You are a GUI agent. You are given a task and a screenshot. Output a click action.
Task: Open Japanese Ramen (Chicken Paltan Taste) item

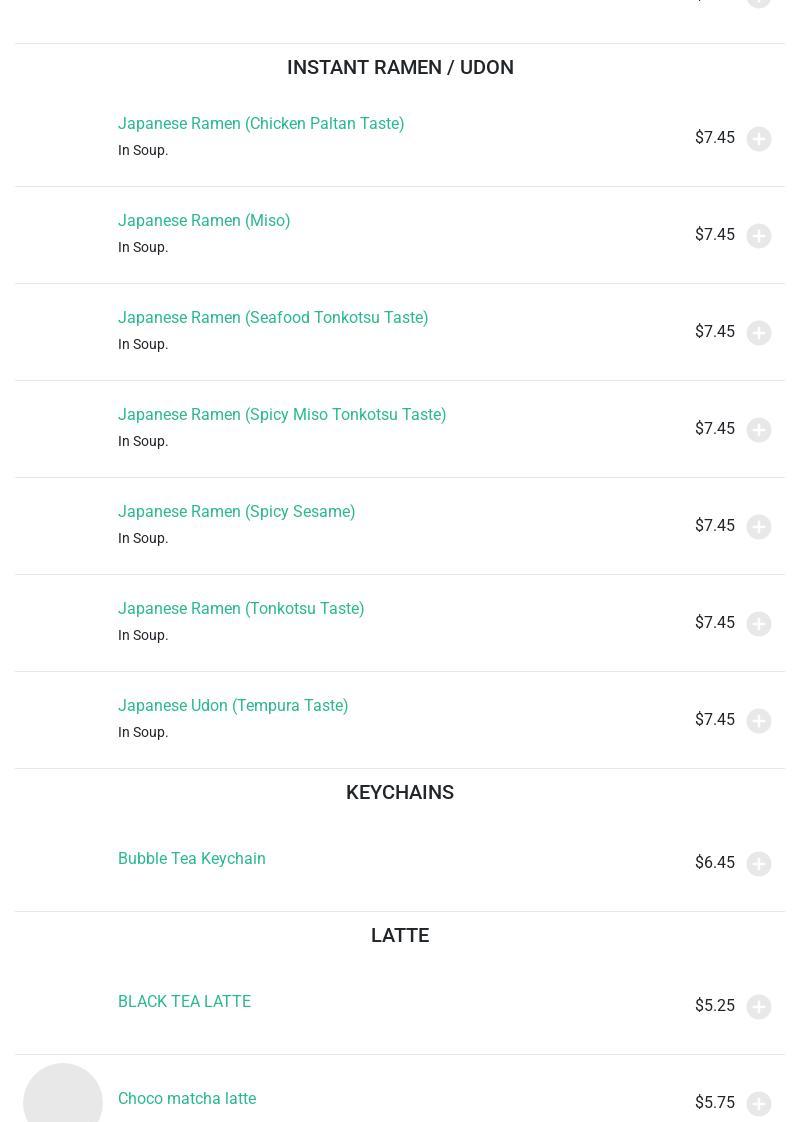coord(260,124)
